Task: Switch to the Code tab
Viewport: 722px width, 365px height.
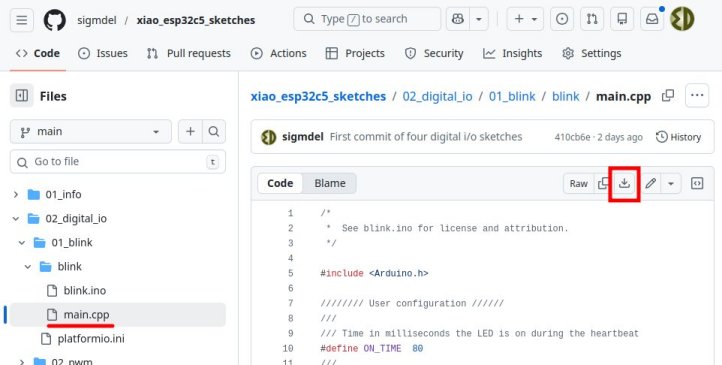Action: pos(38,53)
